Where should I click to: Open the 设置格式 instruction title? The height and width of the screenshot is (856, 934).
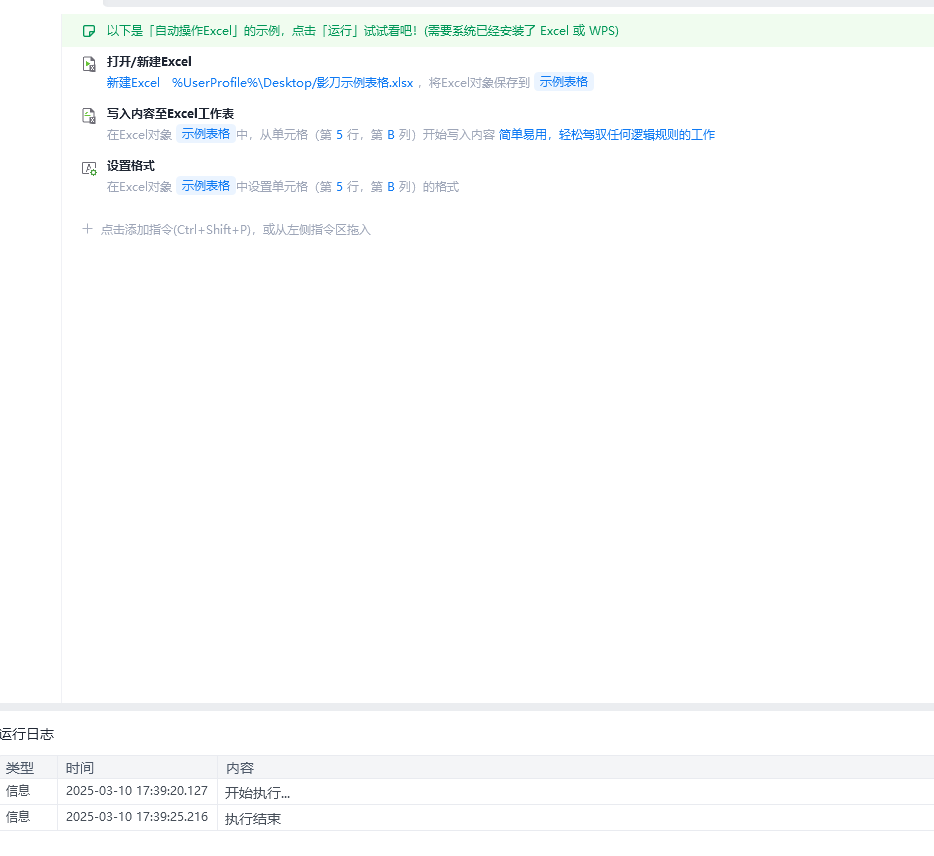[x=130, y=166]
